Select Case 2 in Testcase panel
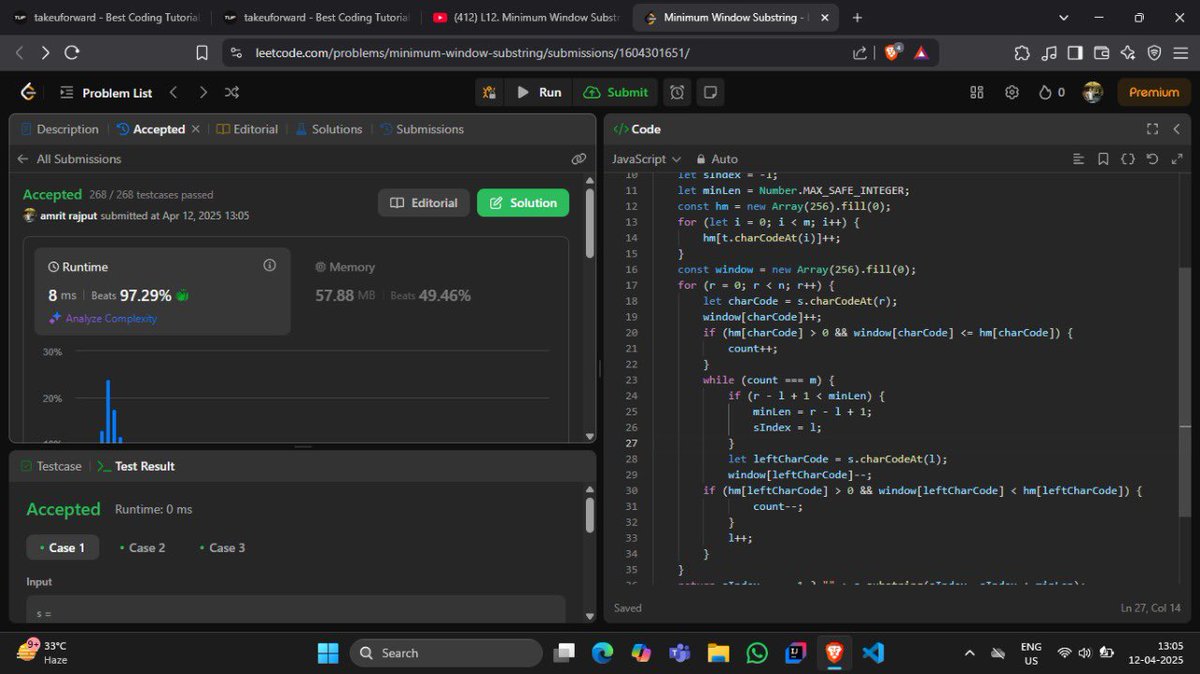This screenshot has height=674, width=1200. [143, 547]
